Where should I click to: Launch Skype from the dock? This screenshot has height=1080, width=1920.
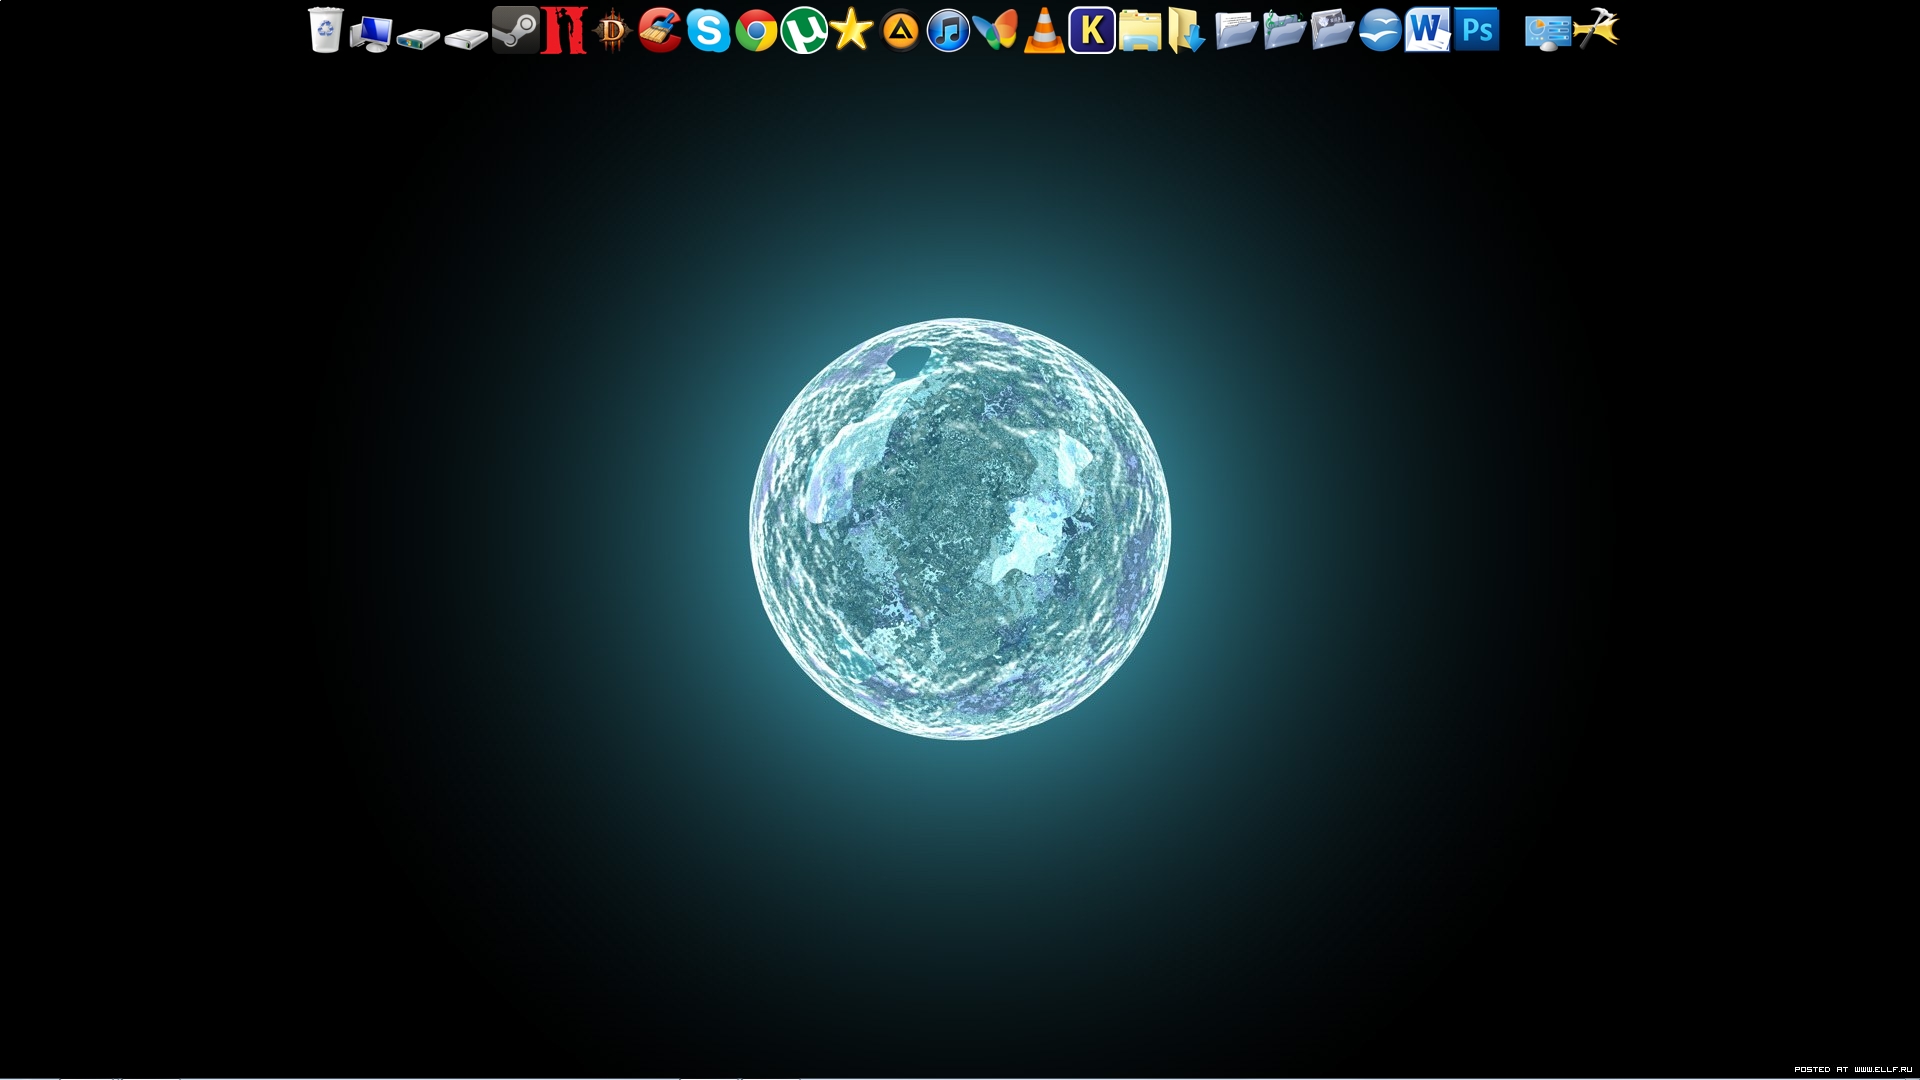point(708,31)
